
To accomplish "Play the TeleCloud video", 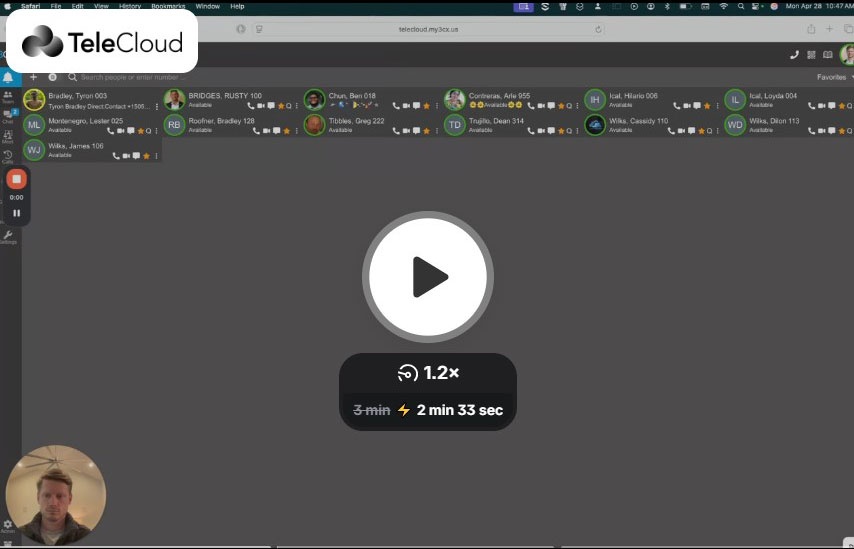I will coord(428,277).
